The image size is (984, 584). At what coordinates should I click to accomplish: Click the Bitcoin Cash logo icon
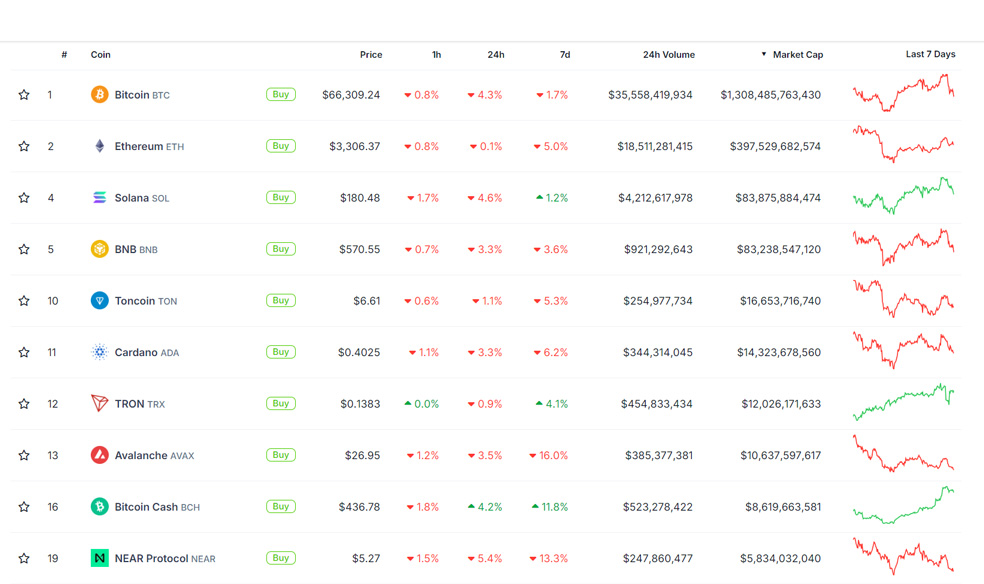click(99, 506)
